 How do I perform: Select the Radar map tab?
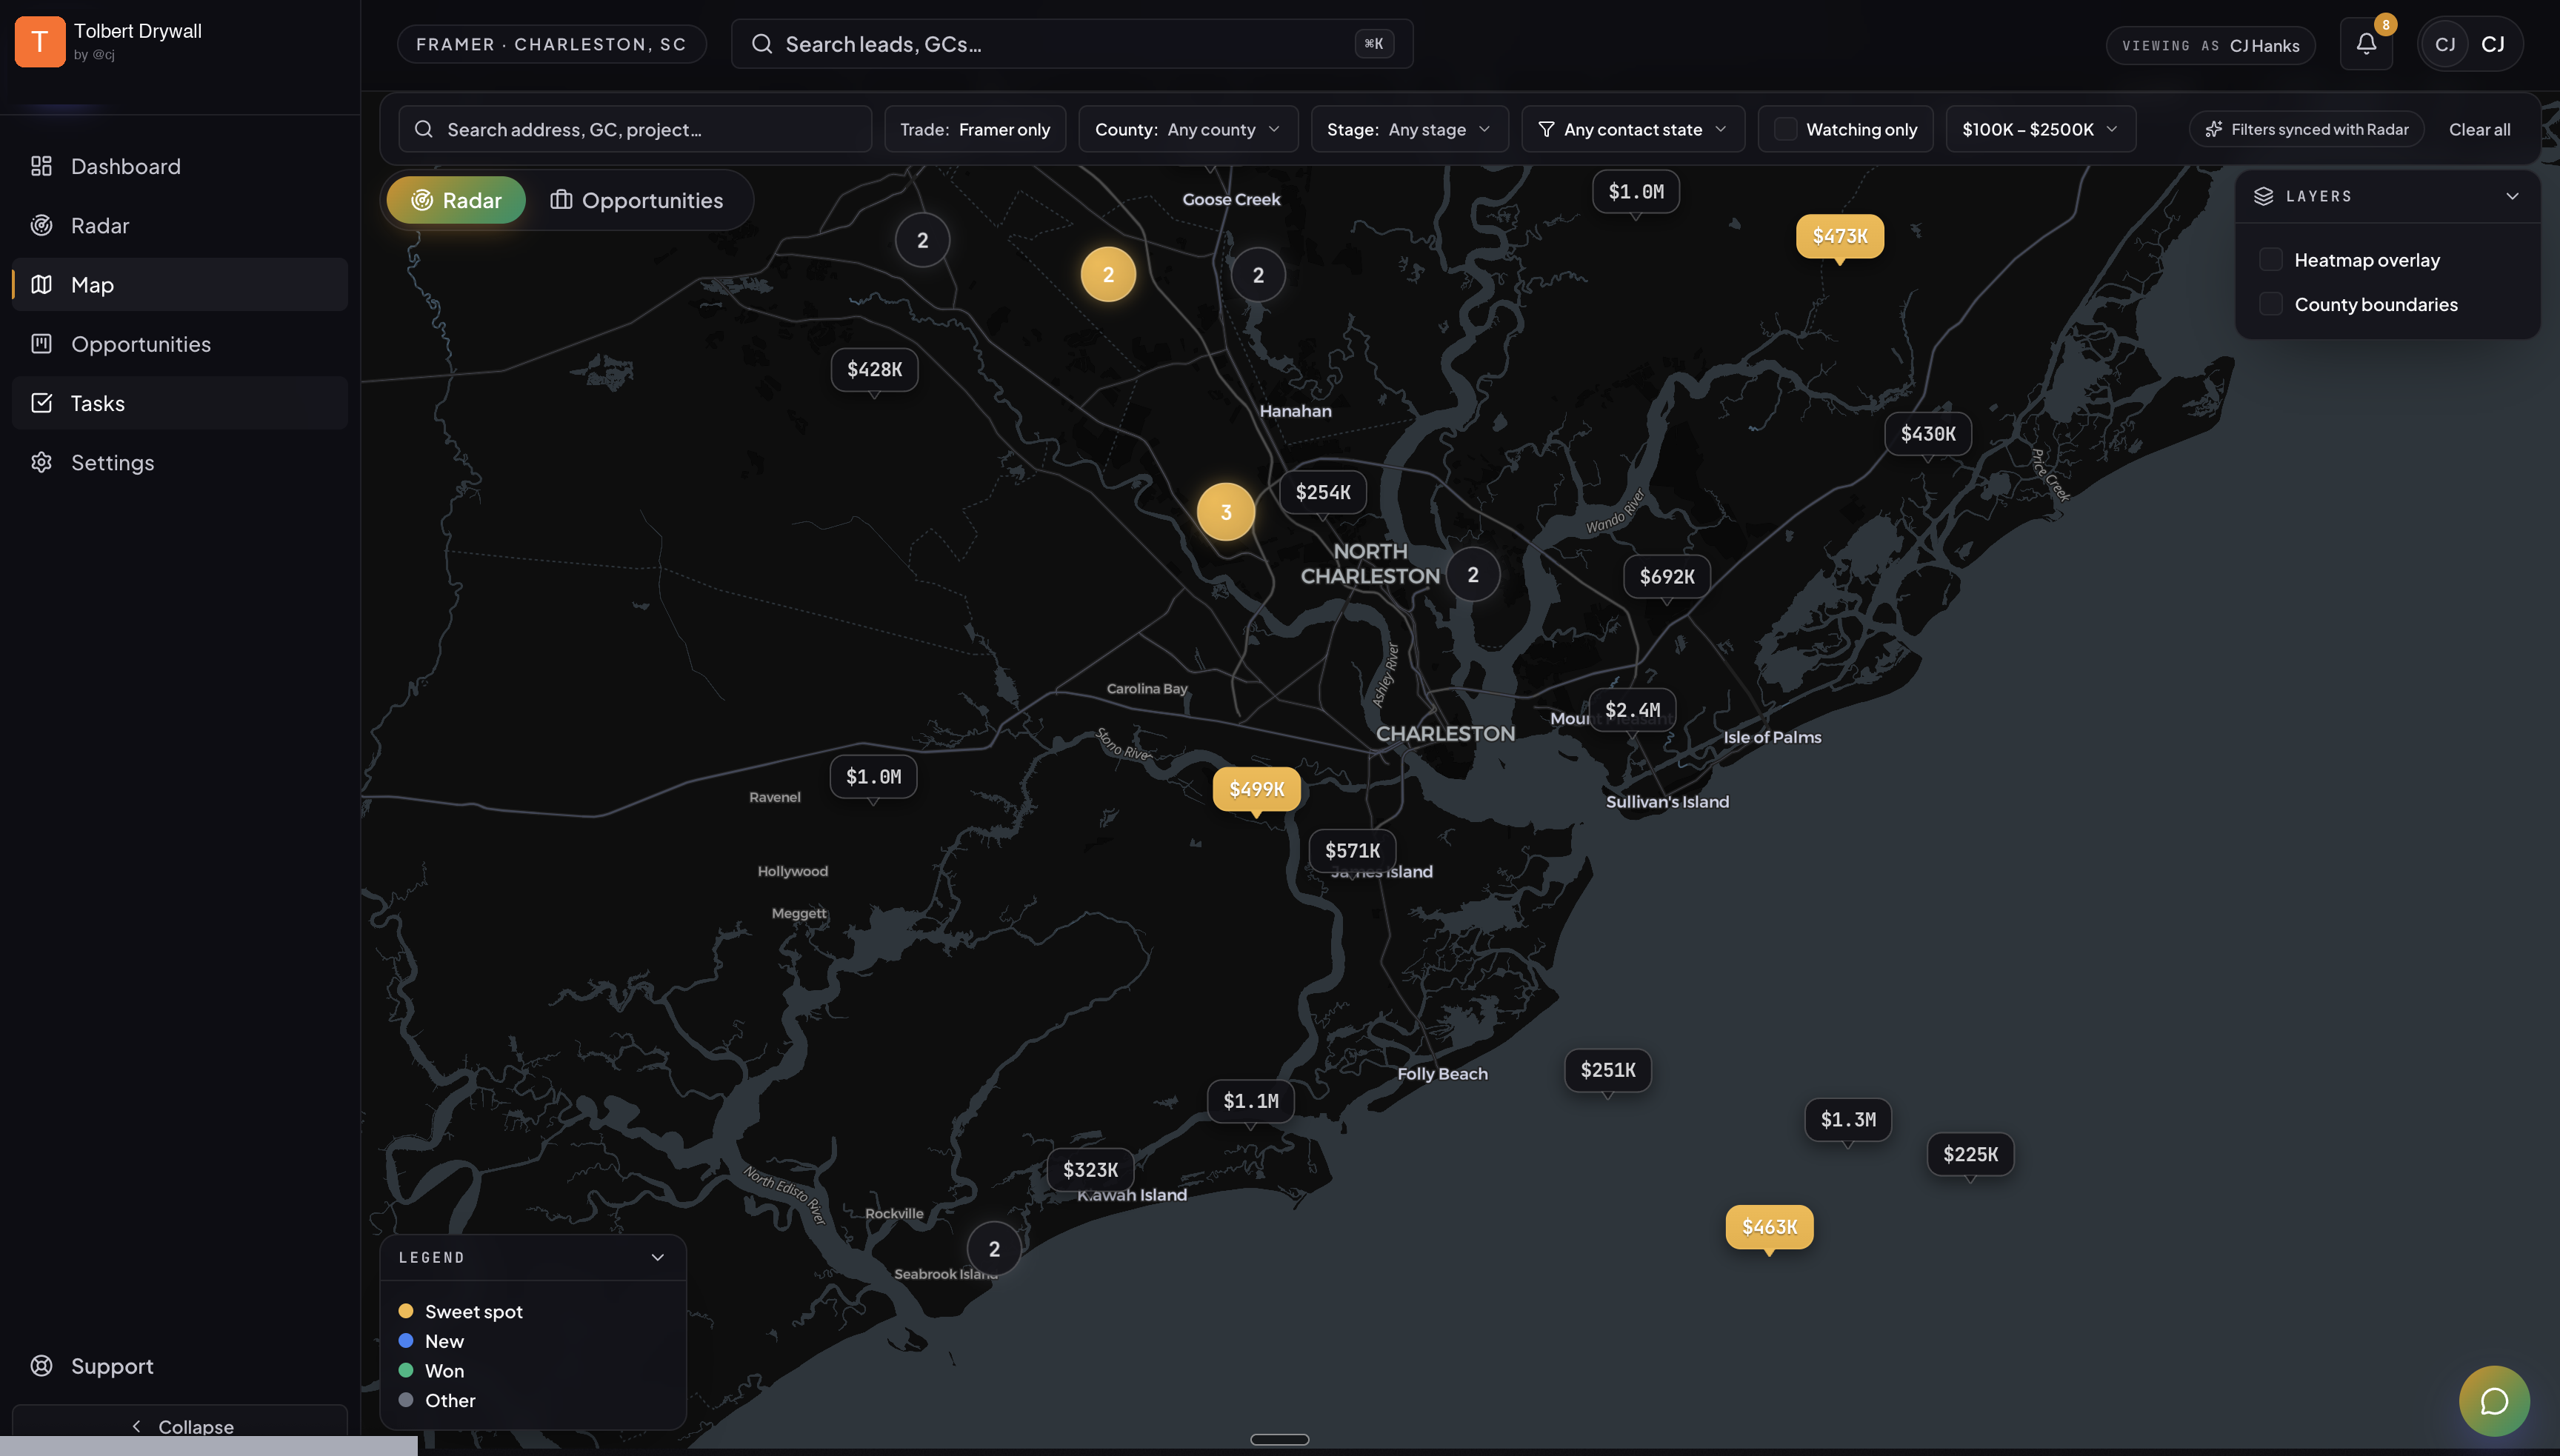(x=456, y=200)
